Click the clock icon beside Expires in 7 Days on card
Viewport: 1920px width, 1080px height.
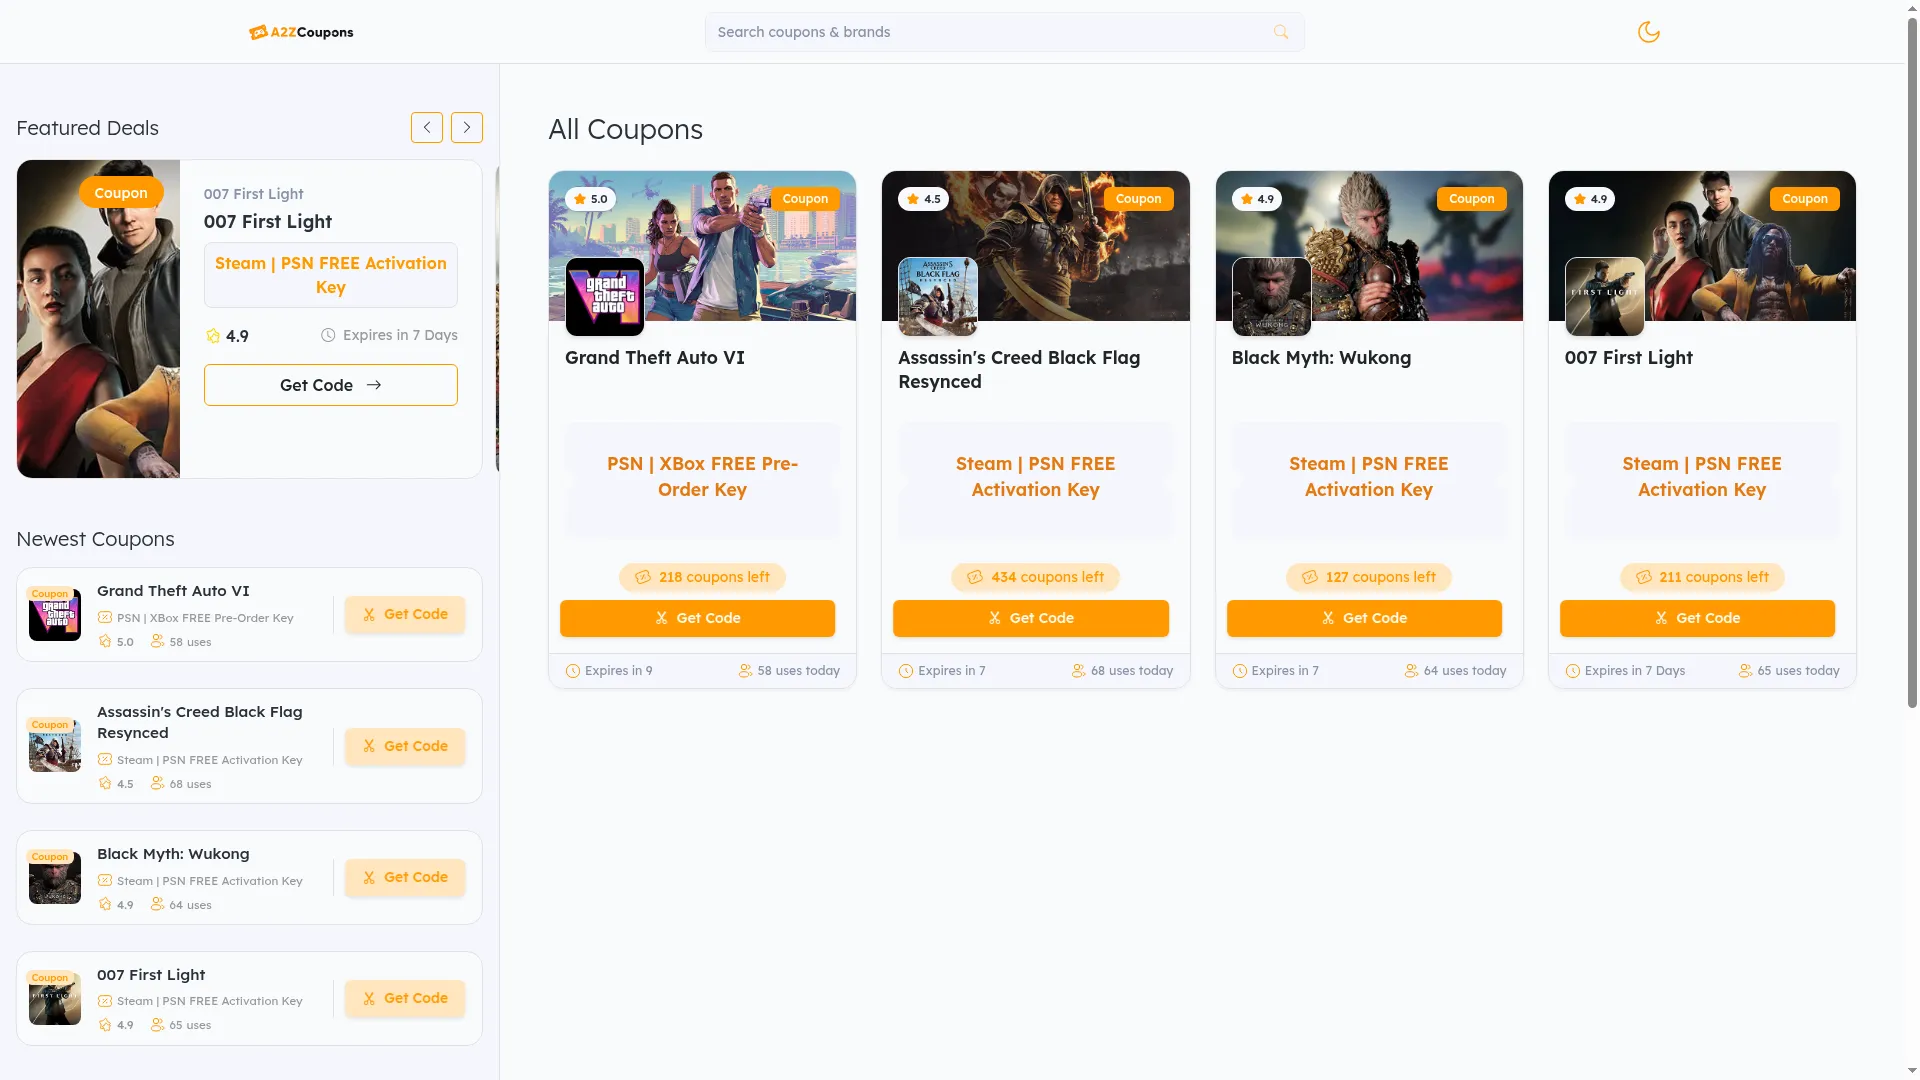[1573, 671]
